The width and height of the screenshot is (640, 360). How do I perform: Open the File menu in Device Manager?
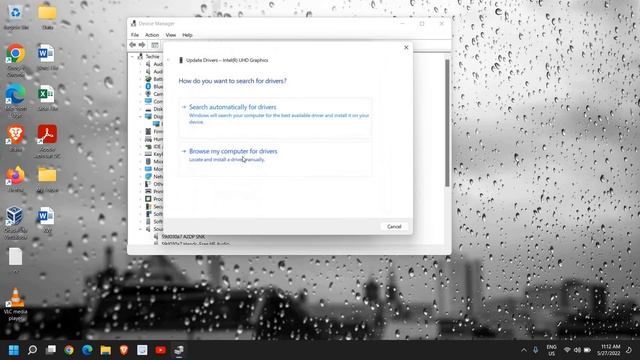coord(135,35)
